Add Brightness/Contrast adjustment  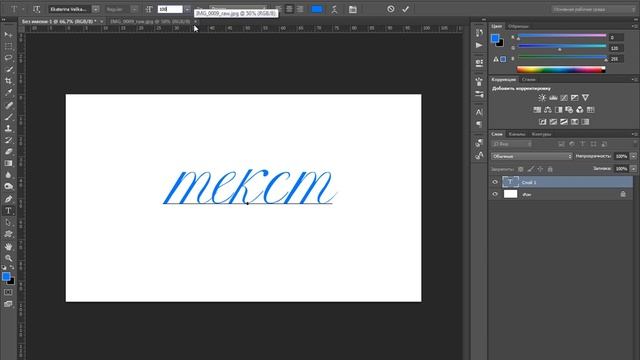542,98
